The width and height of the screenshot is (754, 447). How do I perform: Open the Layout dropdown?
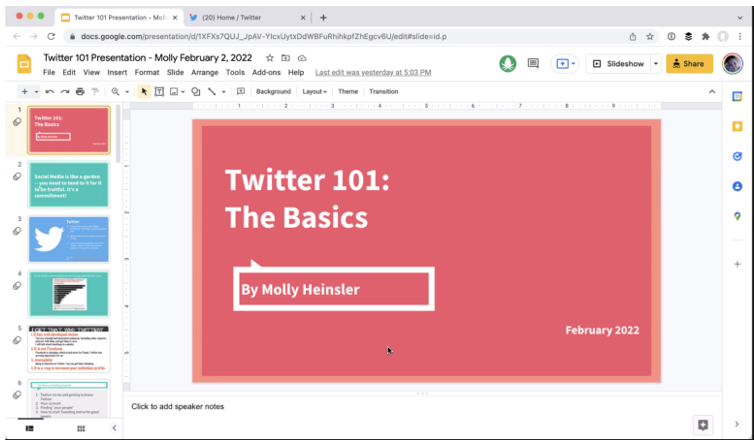coord(314,91)
